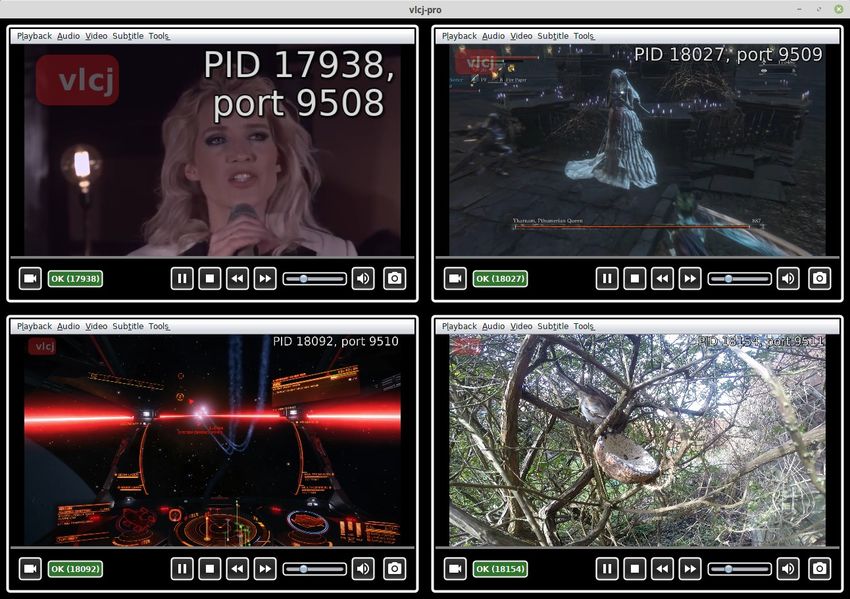Click the slider beside the speaker in PID 18092 player
850x599 pixels.
(x=314, y=569)
